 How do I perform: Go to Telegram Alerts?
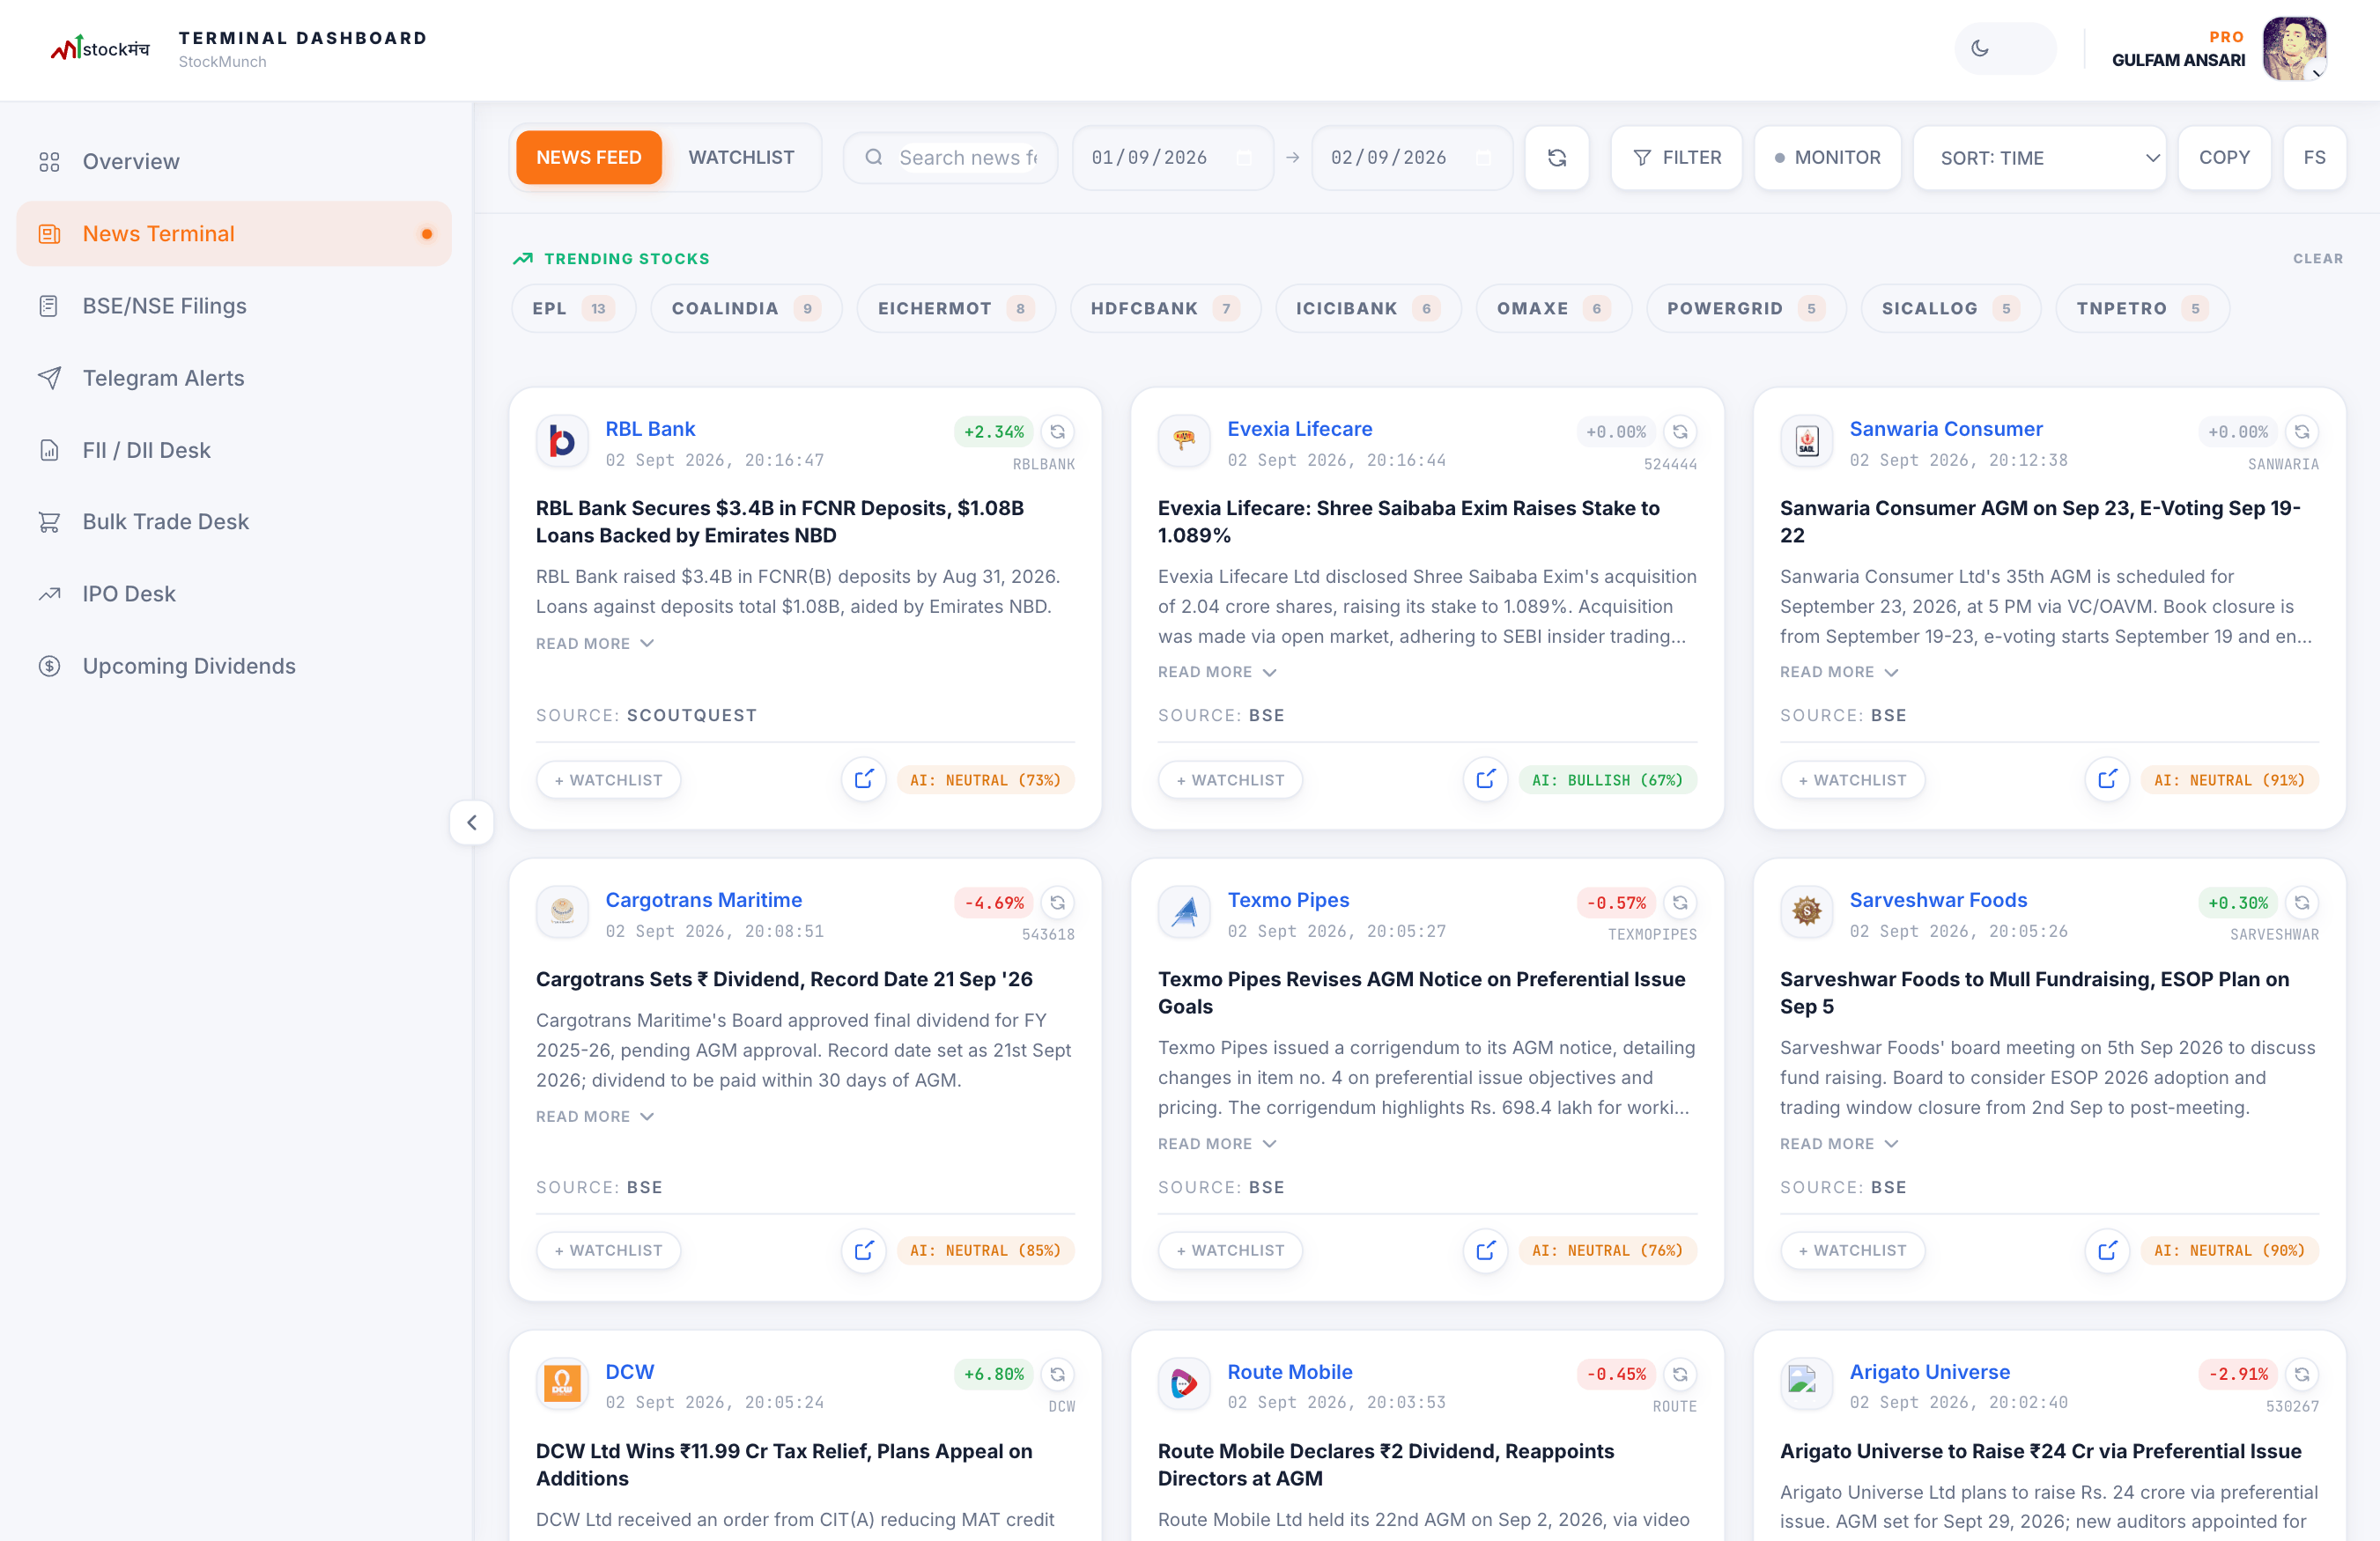[234, 377]
